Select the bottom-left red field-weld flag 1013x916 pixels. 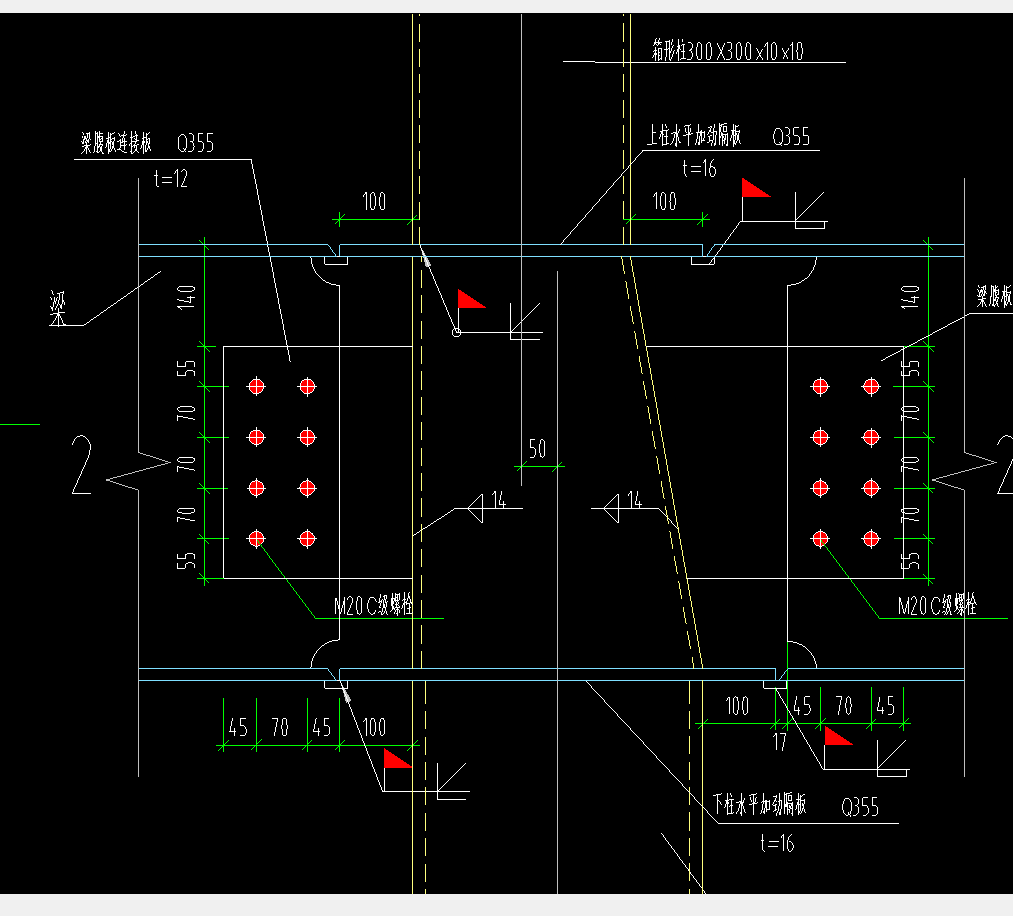[x=397, y=759]
